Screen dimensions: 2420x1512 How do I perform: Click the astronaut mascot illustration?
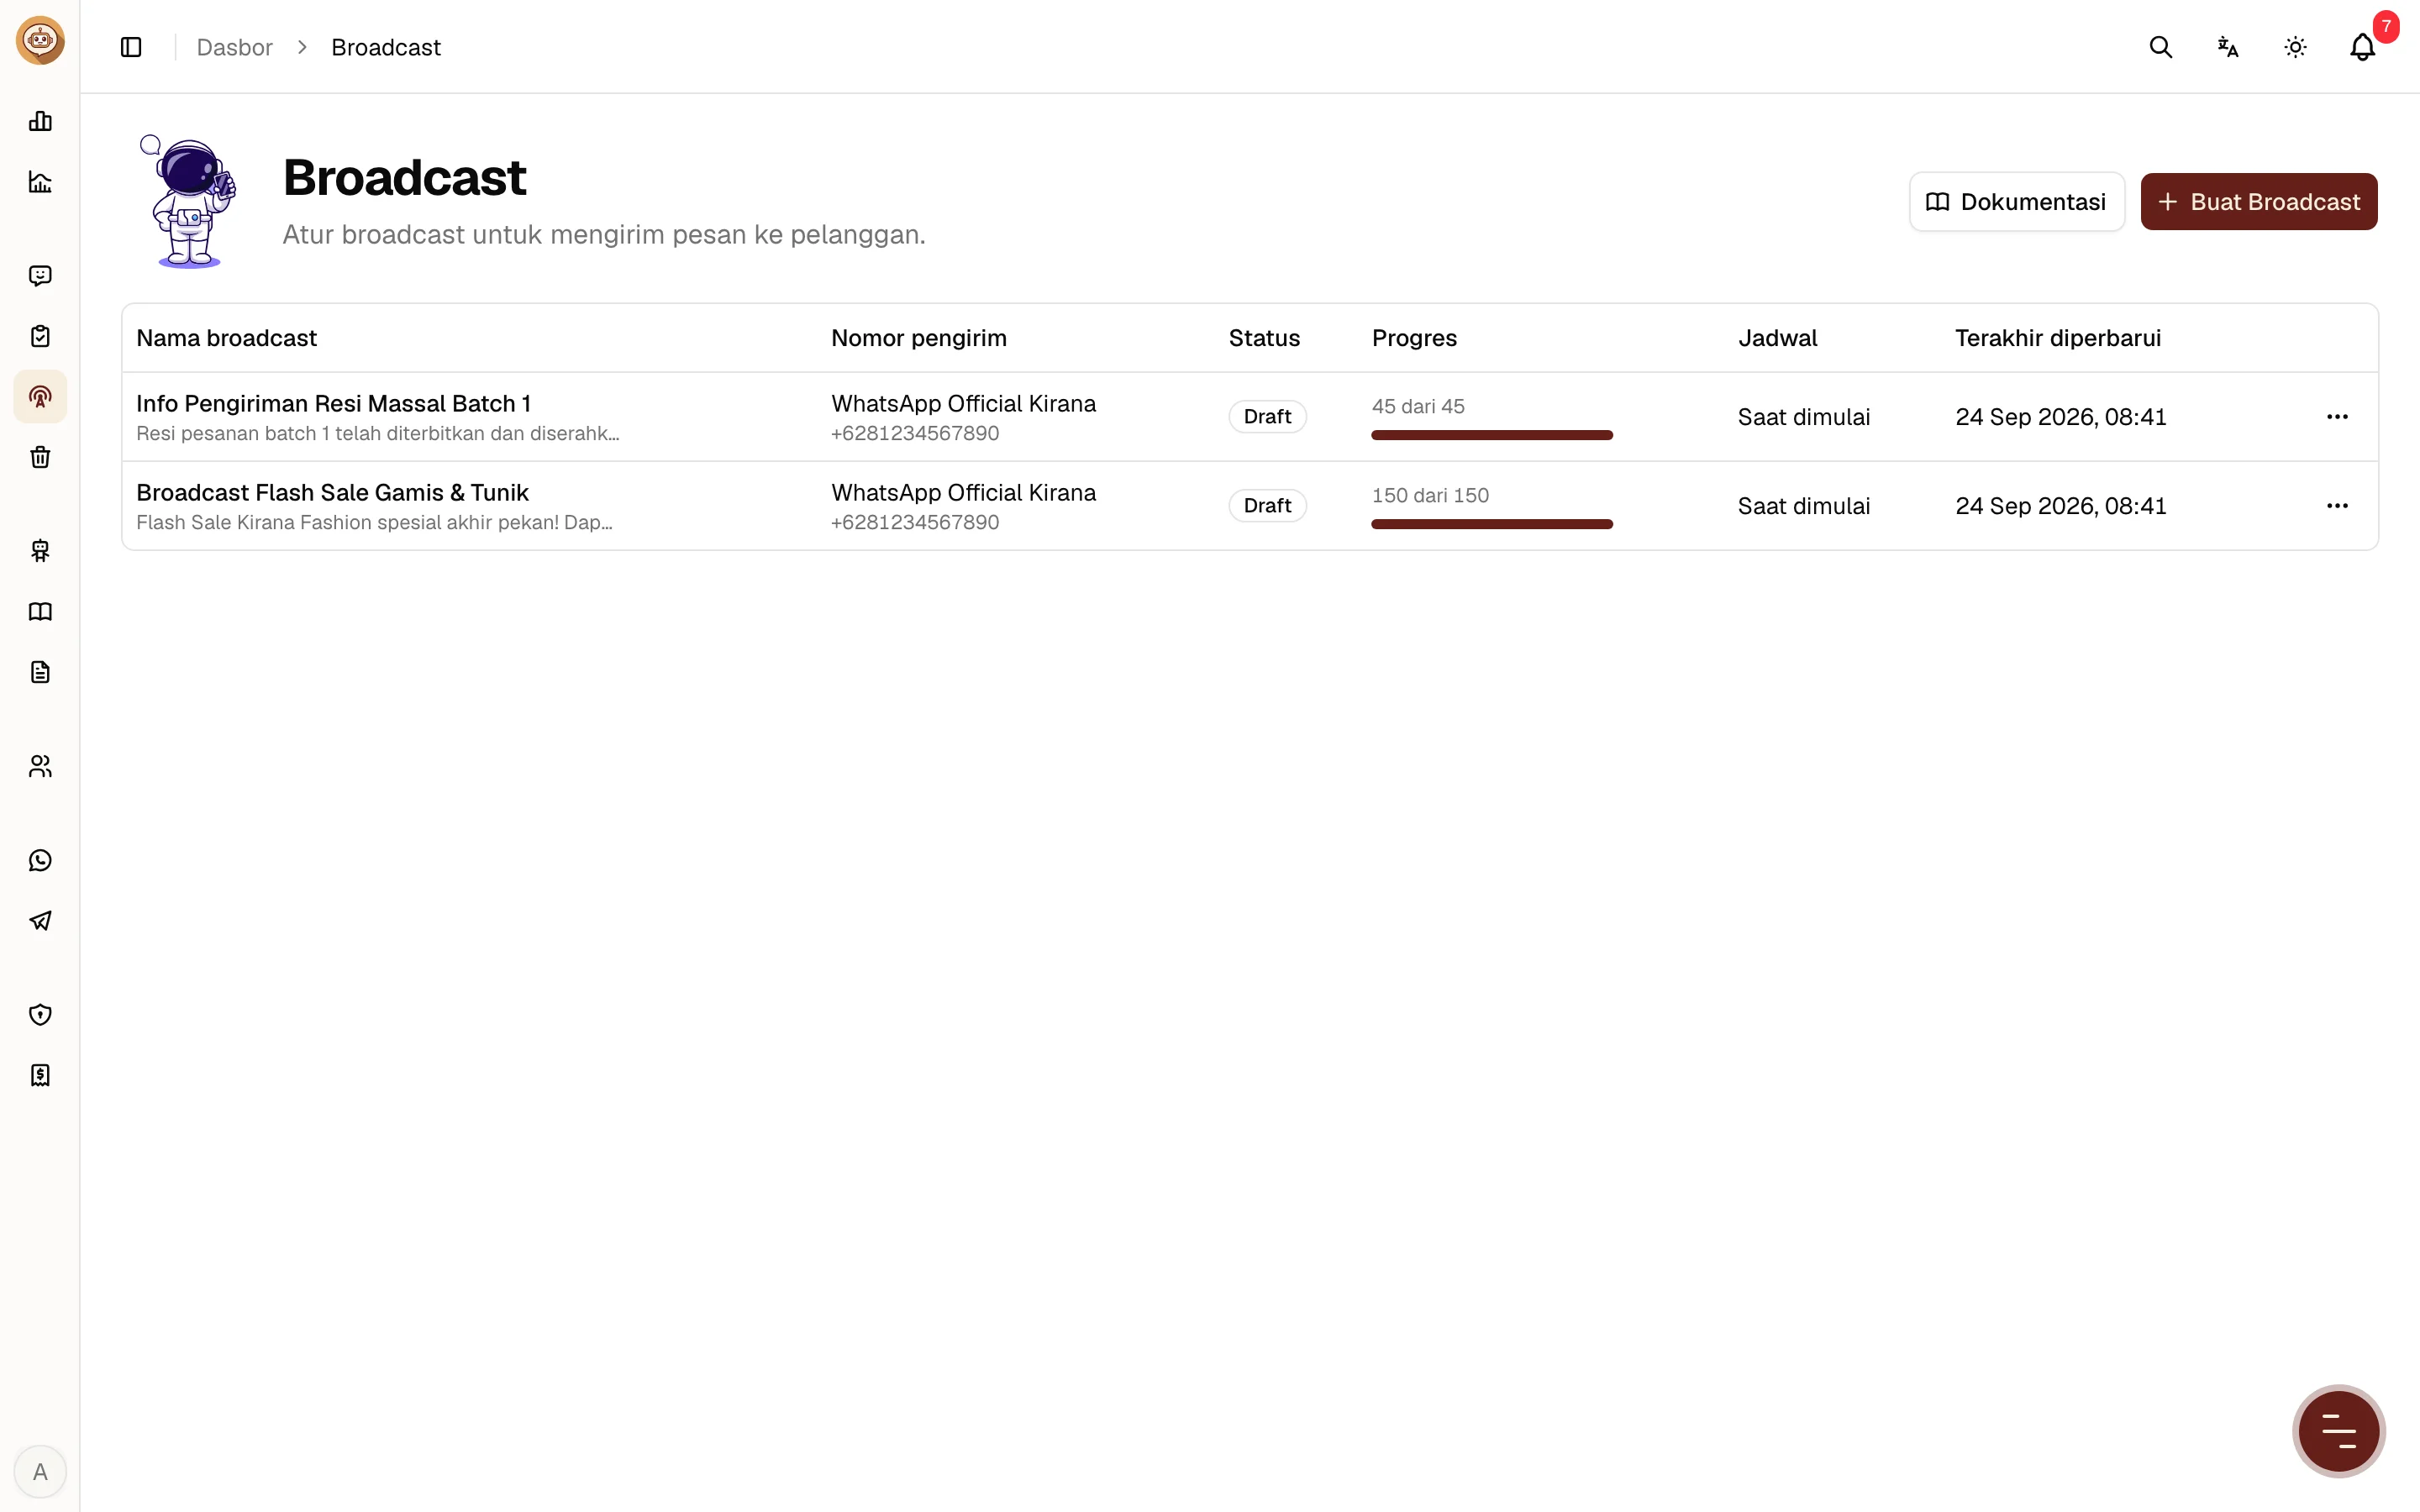click(189, 201)
